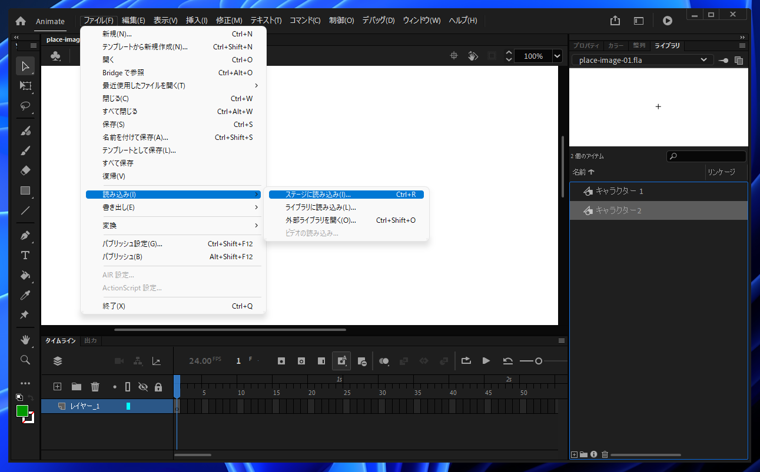Pin the current library using pin icon

pyautogui.click(x=723, y=60)
